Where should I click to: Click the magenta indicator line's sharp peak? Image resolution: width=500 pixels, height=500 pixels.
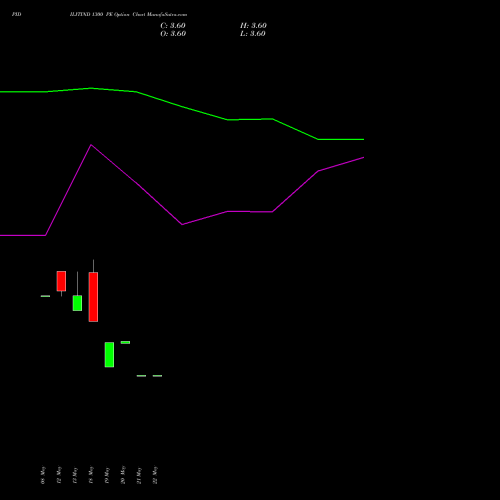(x=91, y=145)
